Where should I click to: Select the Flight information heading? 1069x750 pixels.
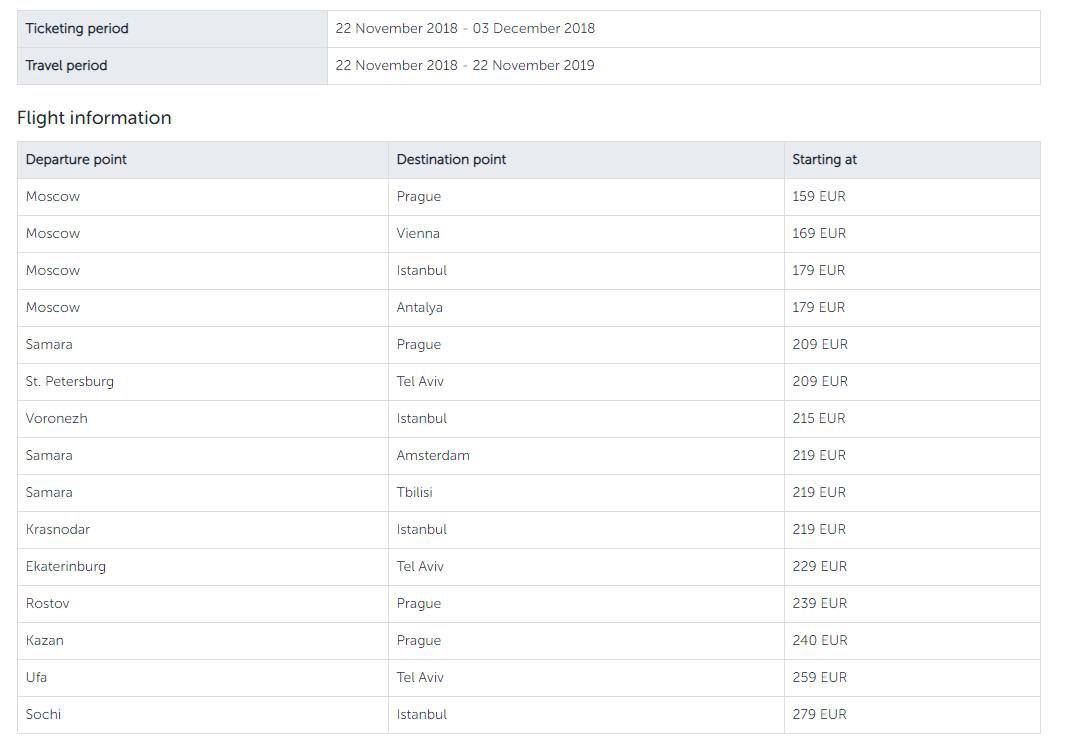click(94, 118)
